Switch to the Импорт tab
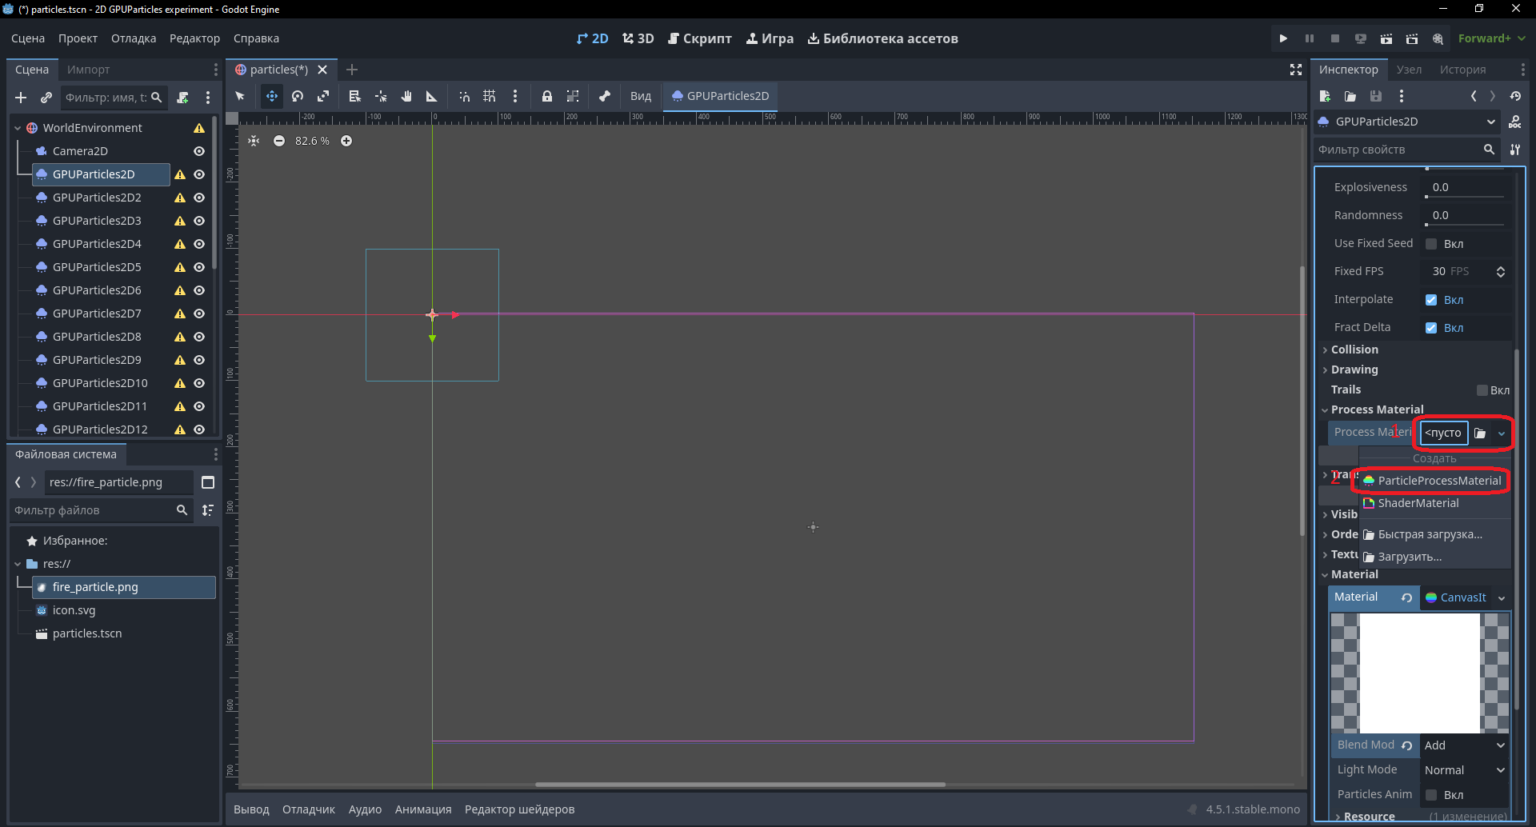The image size is (1536, 827). point(88,70)
